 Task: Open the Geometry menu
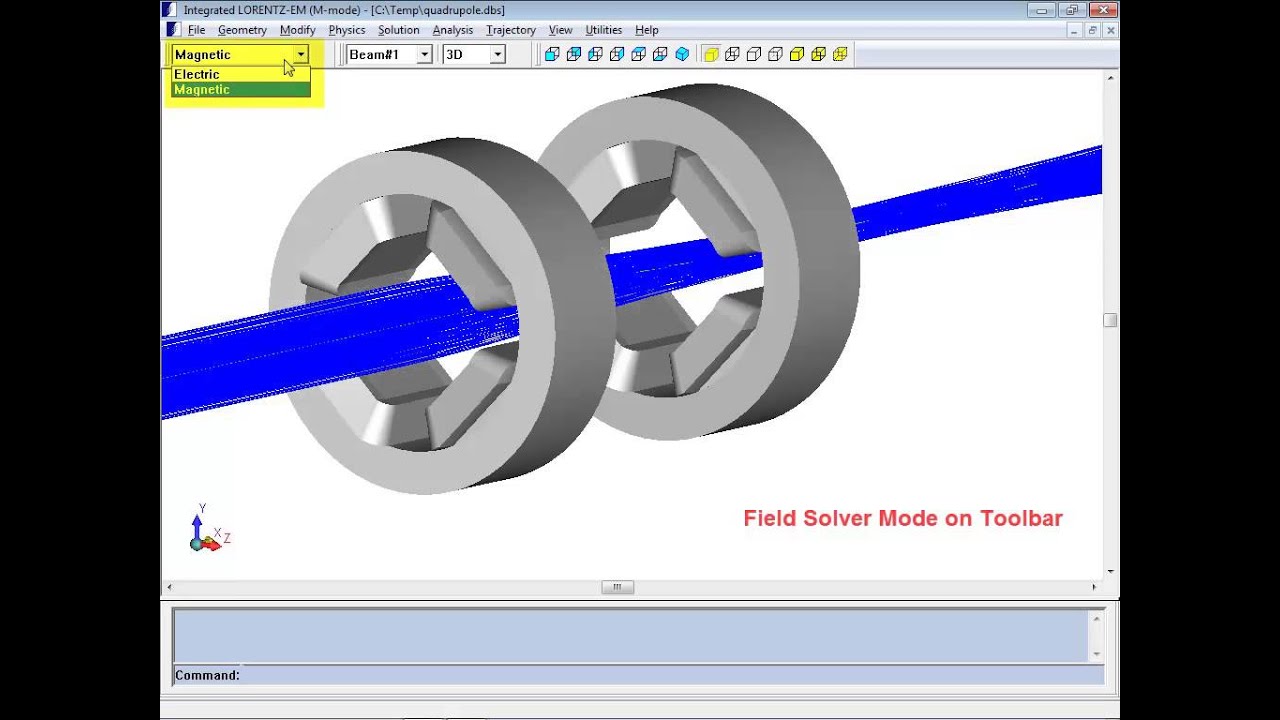coord(242,30)
